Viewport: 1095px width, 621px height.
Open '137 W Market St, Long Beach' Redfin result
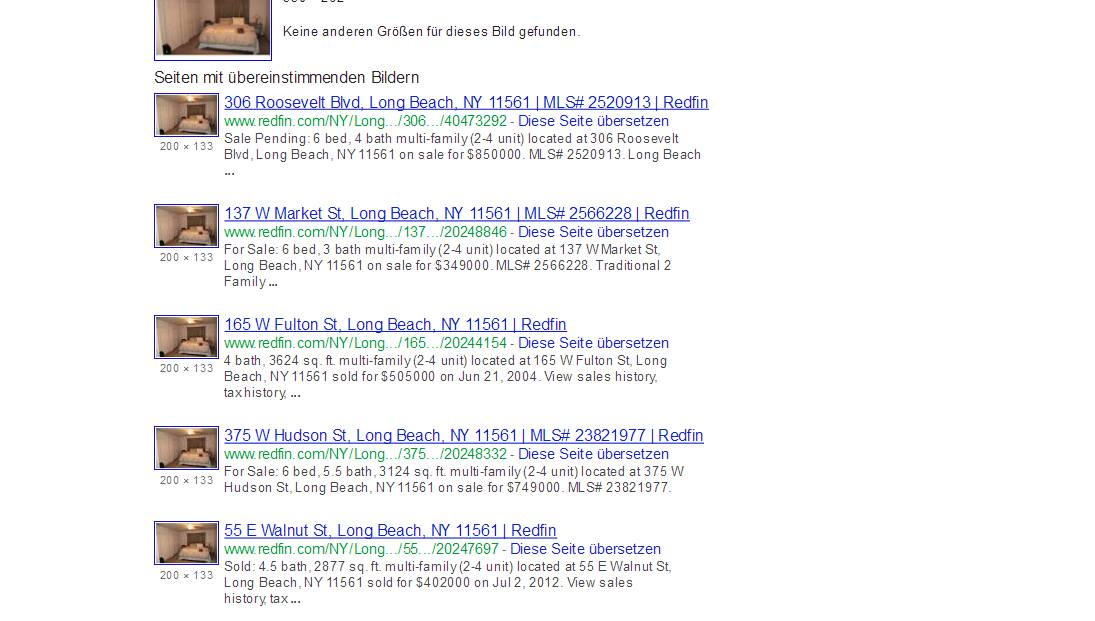point(457,214)
